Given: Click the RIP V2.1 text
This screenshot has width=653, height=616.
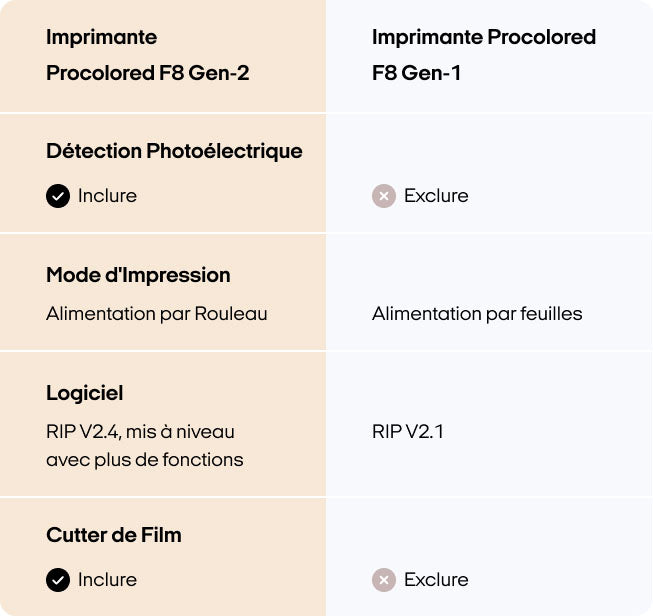Looking at the screenshot, I should [407, 432].
